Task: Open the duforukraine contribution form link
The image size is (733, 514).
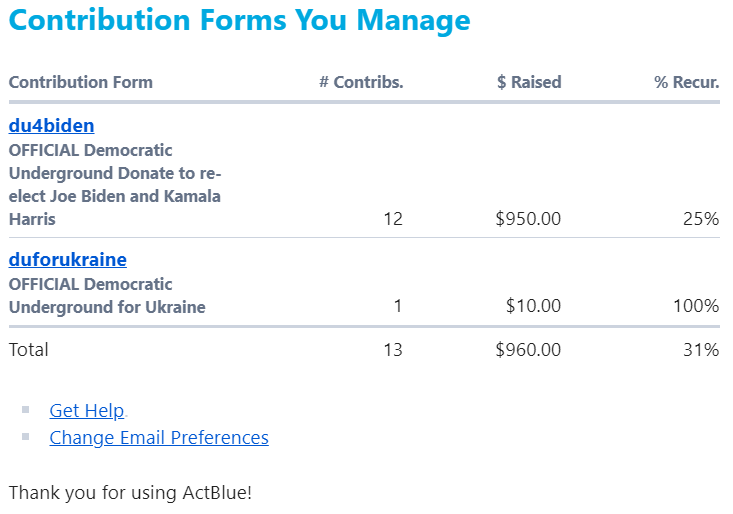Action: point(67,260)
